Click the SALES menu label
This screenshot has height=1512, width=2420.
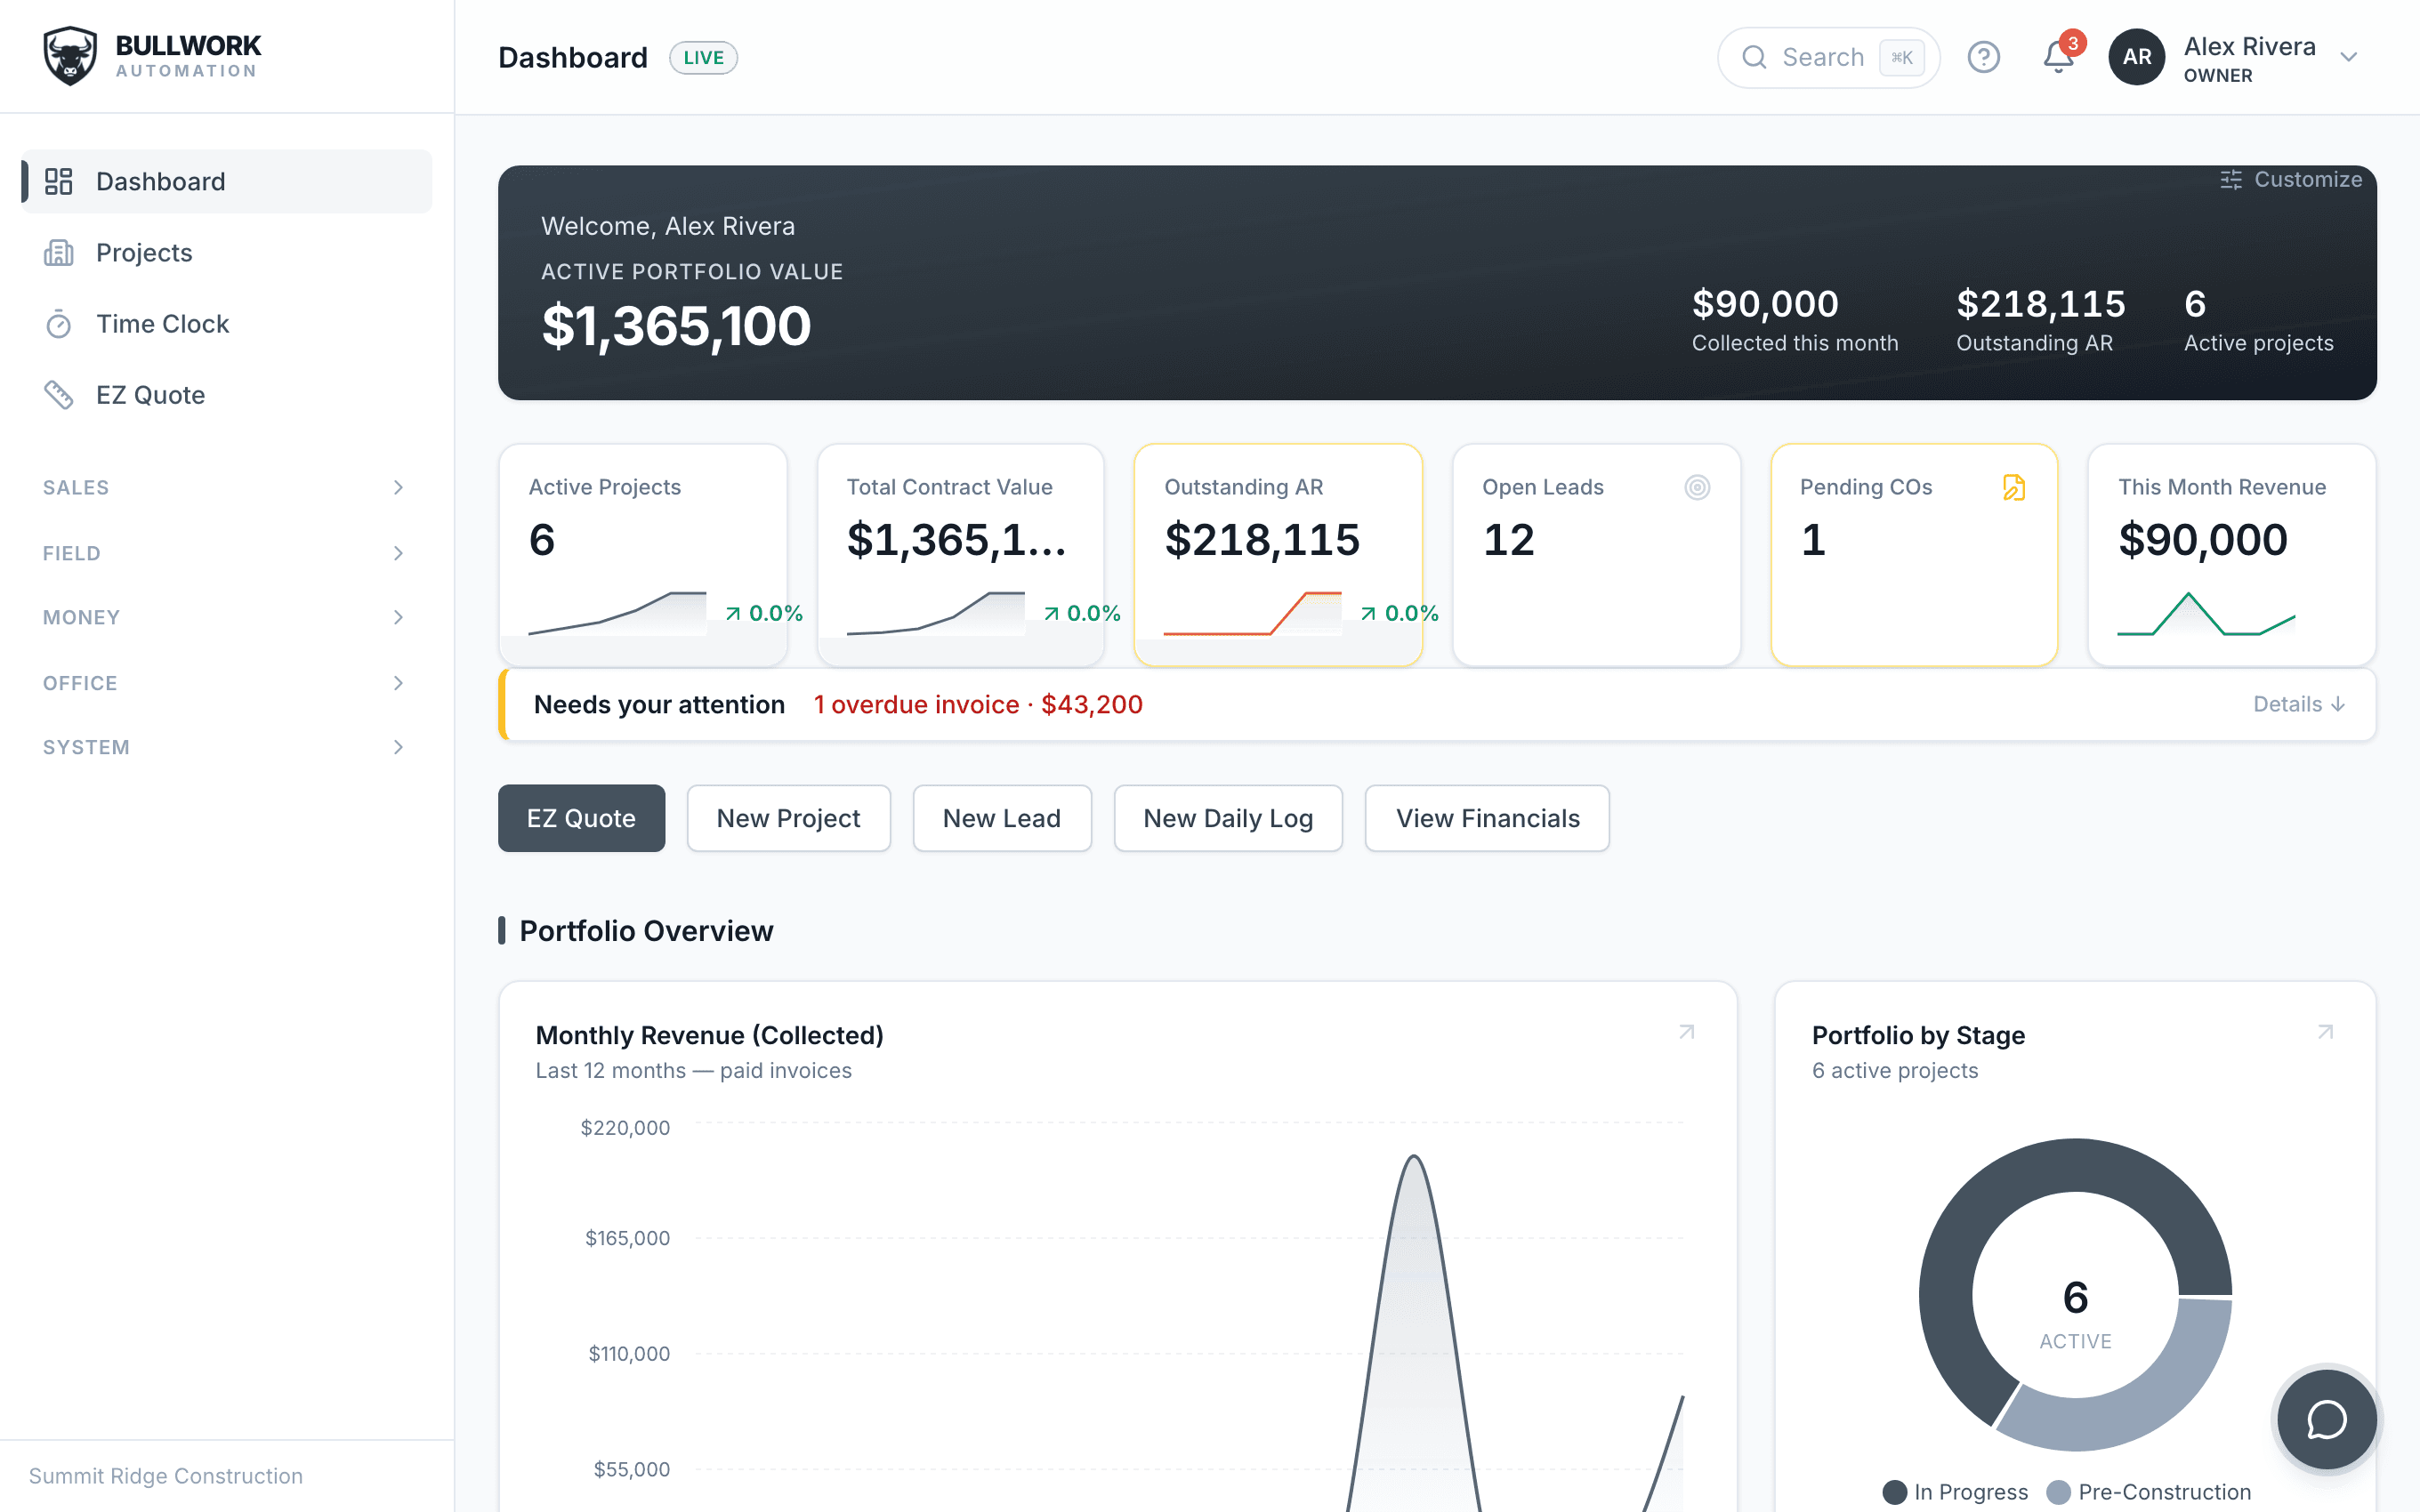click(x=76, y=487)
